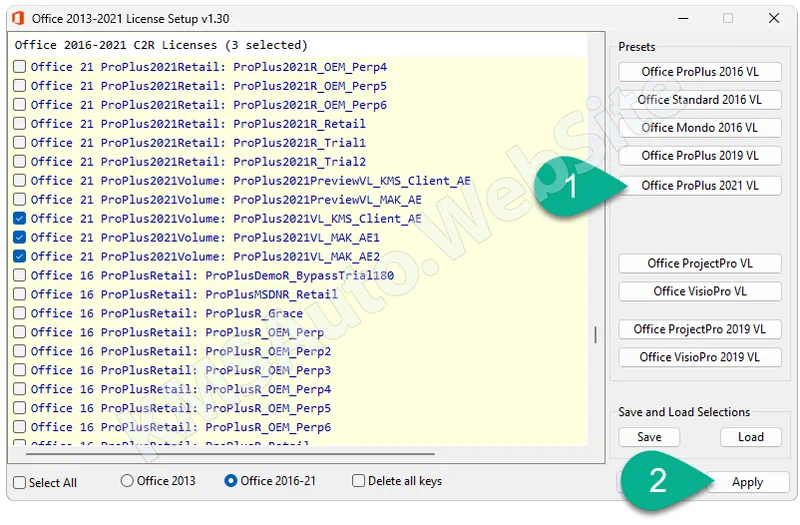Screen dimensions: 800x525
Task: Click the Office logo icon in title bar
Action: click(17, 18)
